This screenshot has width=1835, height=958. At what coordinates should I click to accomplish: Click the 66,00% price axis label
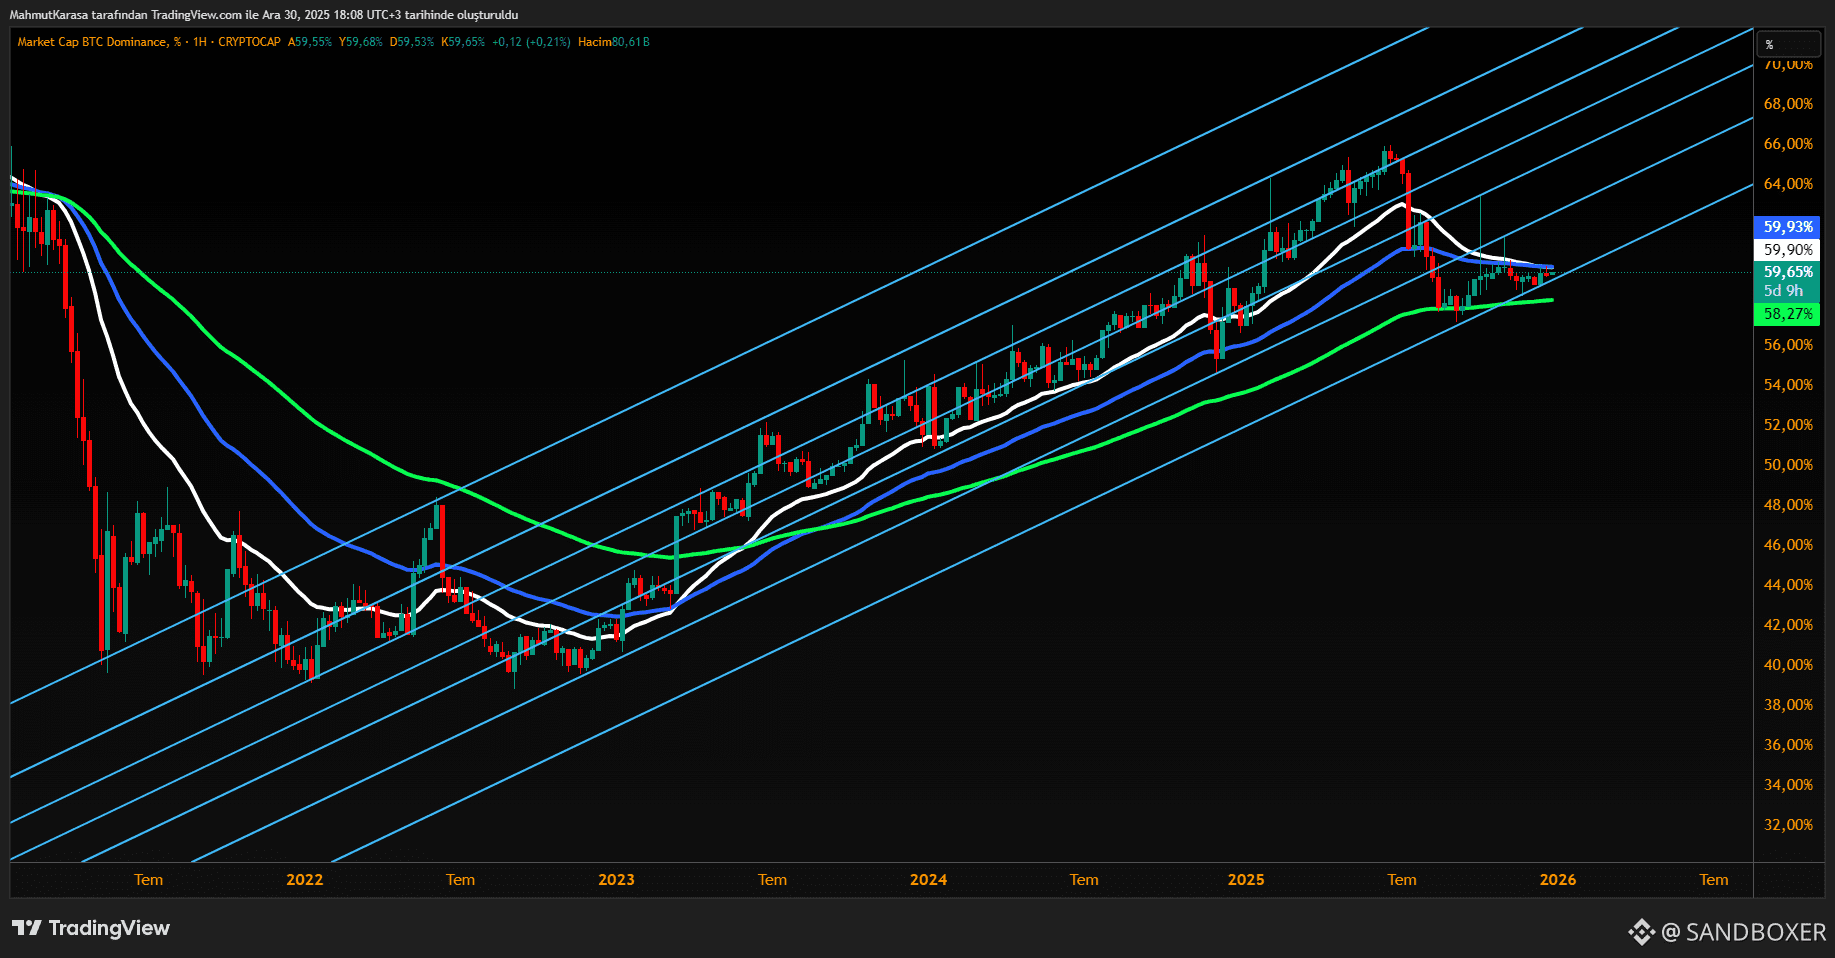coord(1788,144)
